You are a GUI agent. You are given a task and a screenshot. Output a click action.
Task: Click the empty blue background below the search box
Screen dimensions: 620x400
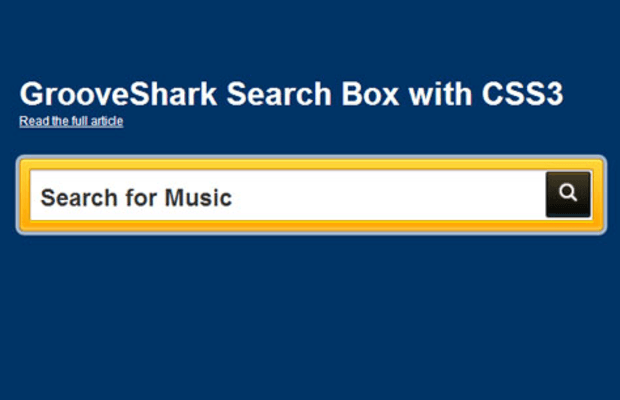click(310, 316)
